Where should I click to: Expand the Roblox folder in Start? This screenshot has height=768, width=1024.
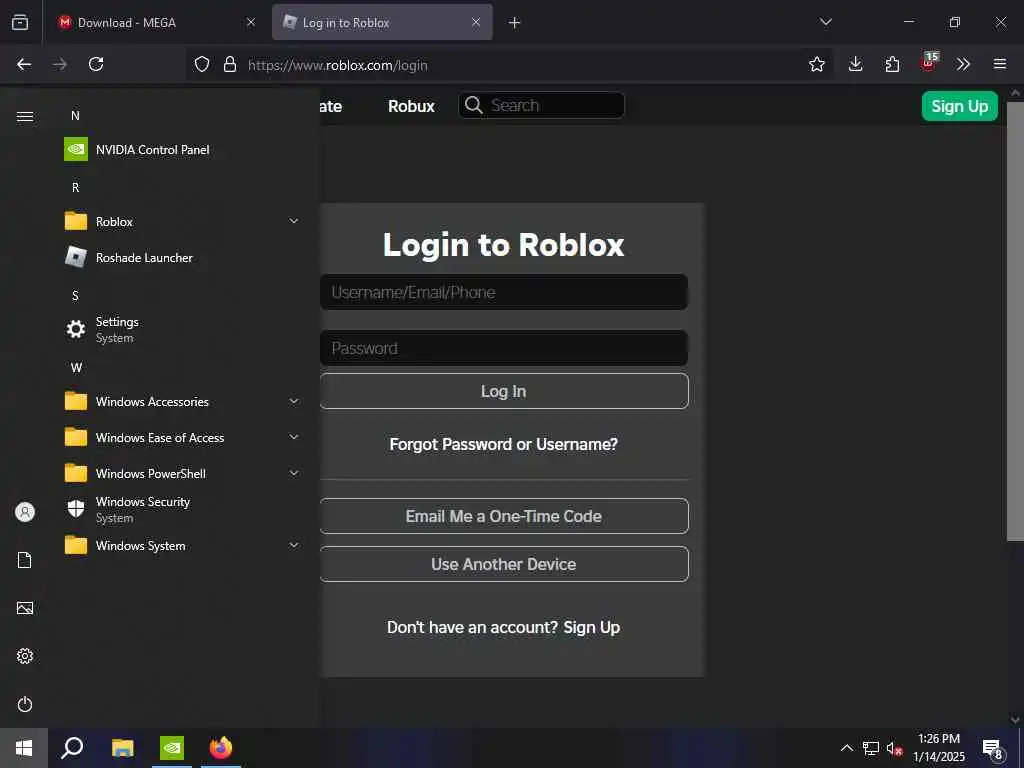pos(294,221)
